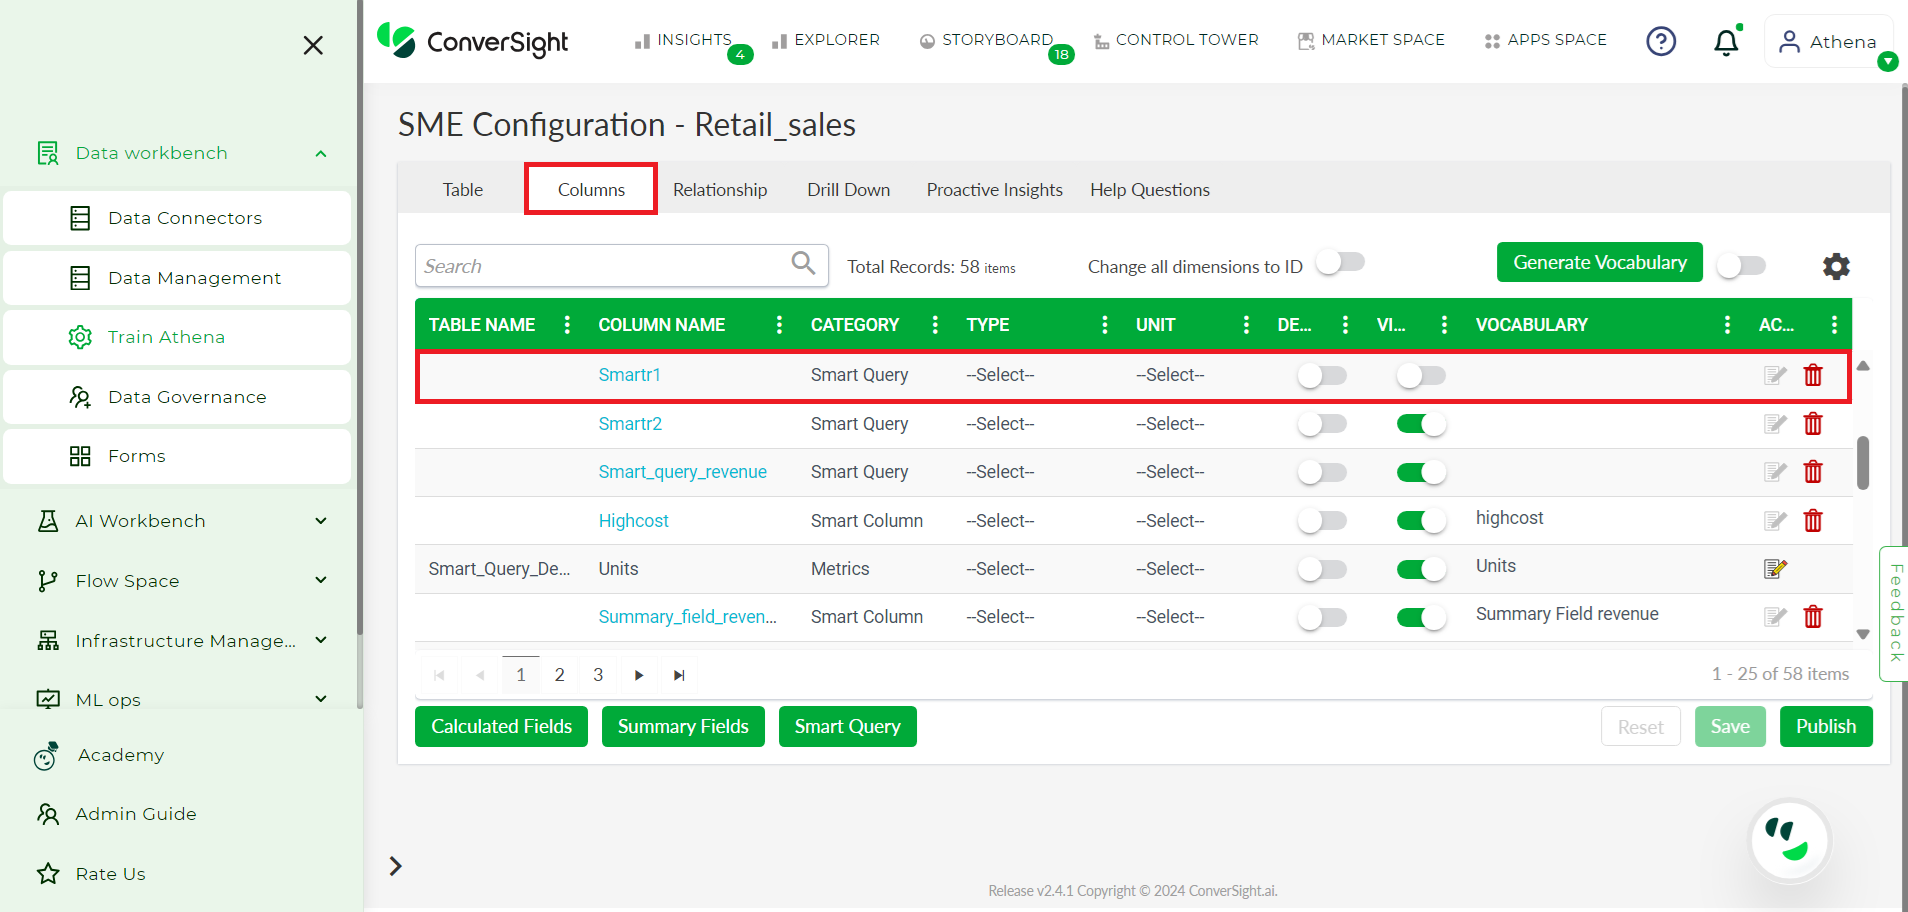Delete the Highcost row with trash icon

(1813, 521)
